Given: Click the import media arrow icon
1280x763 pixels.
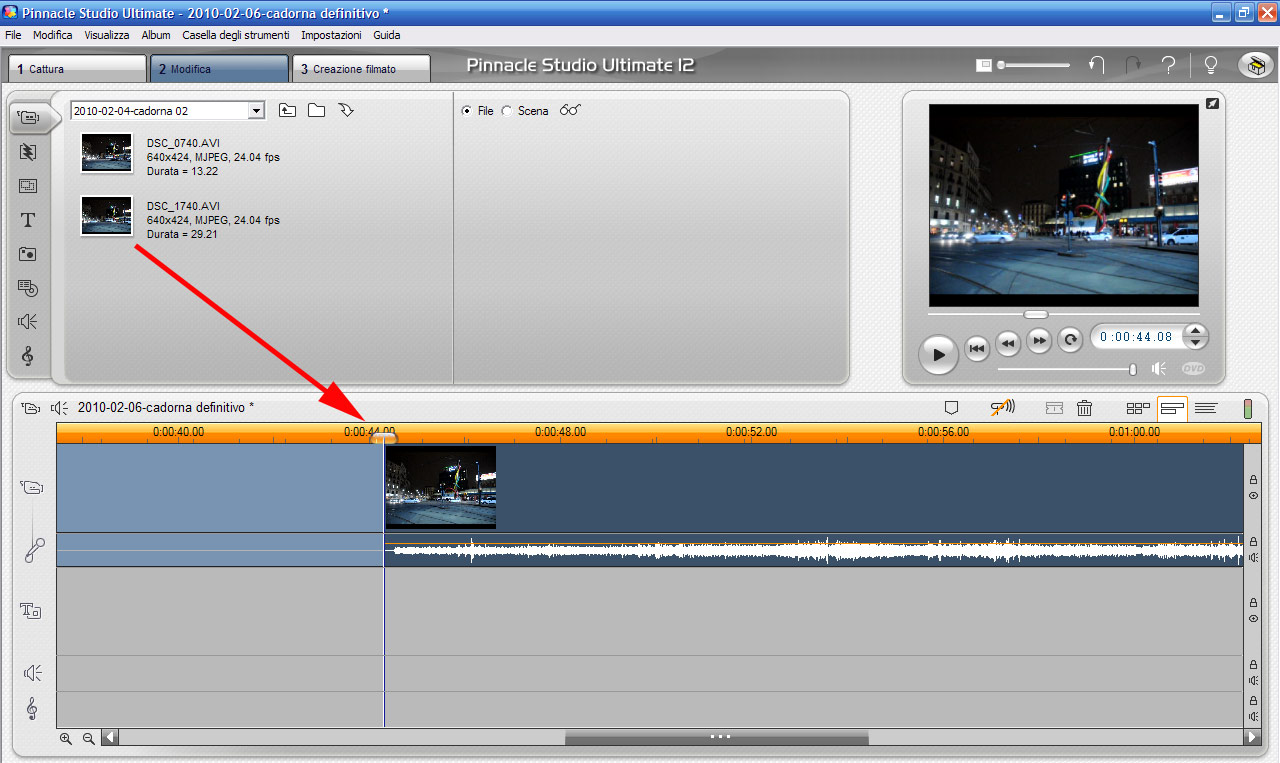Looking at the screenshot, I should (x=346, y=110).
